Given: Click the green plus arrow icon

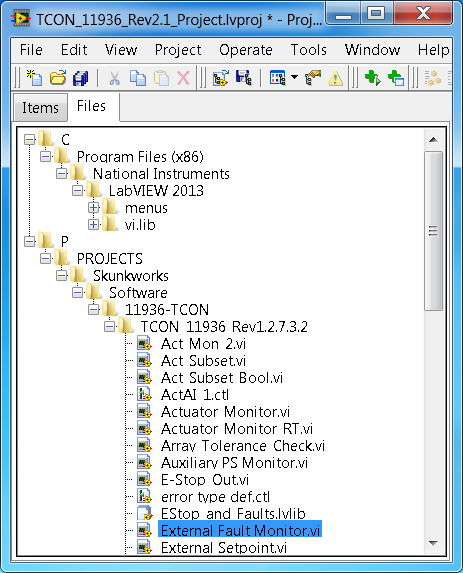Looking at the screenshot, I should pyautogui.click(x=373, y=78).
